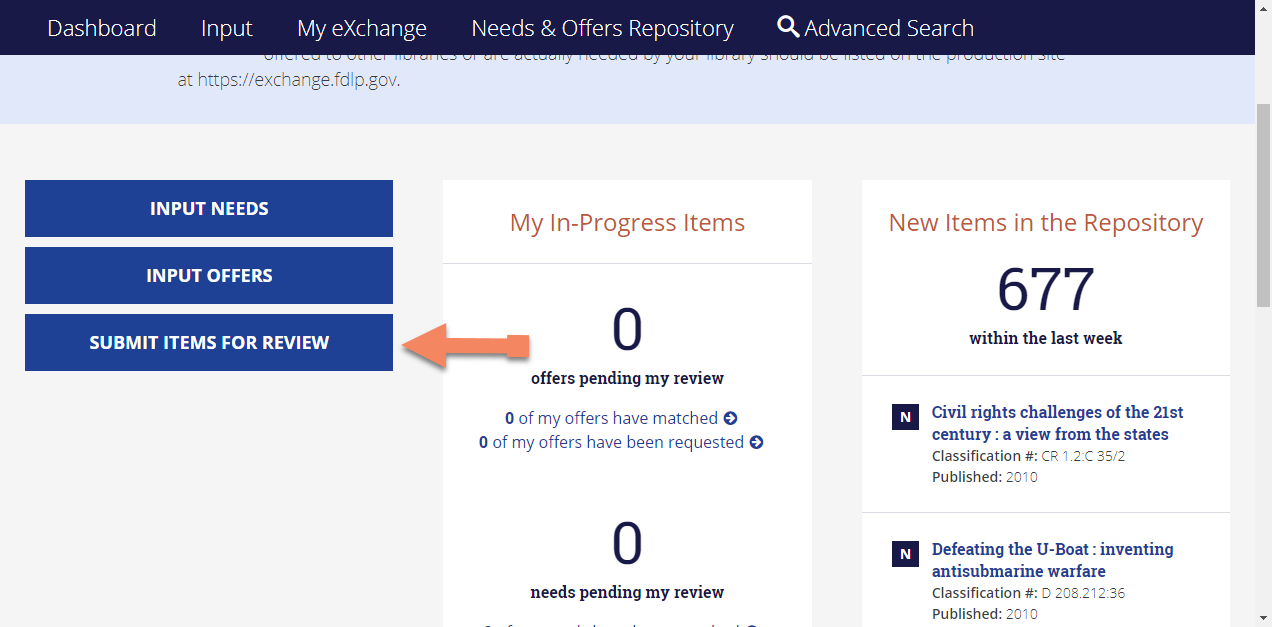Click the Advanced Search magnifier icon
1272x627 pixels.
788,27
